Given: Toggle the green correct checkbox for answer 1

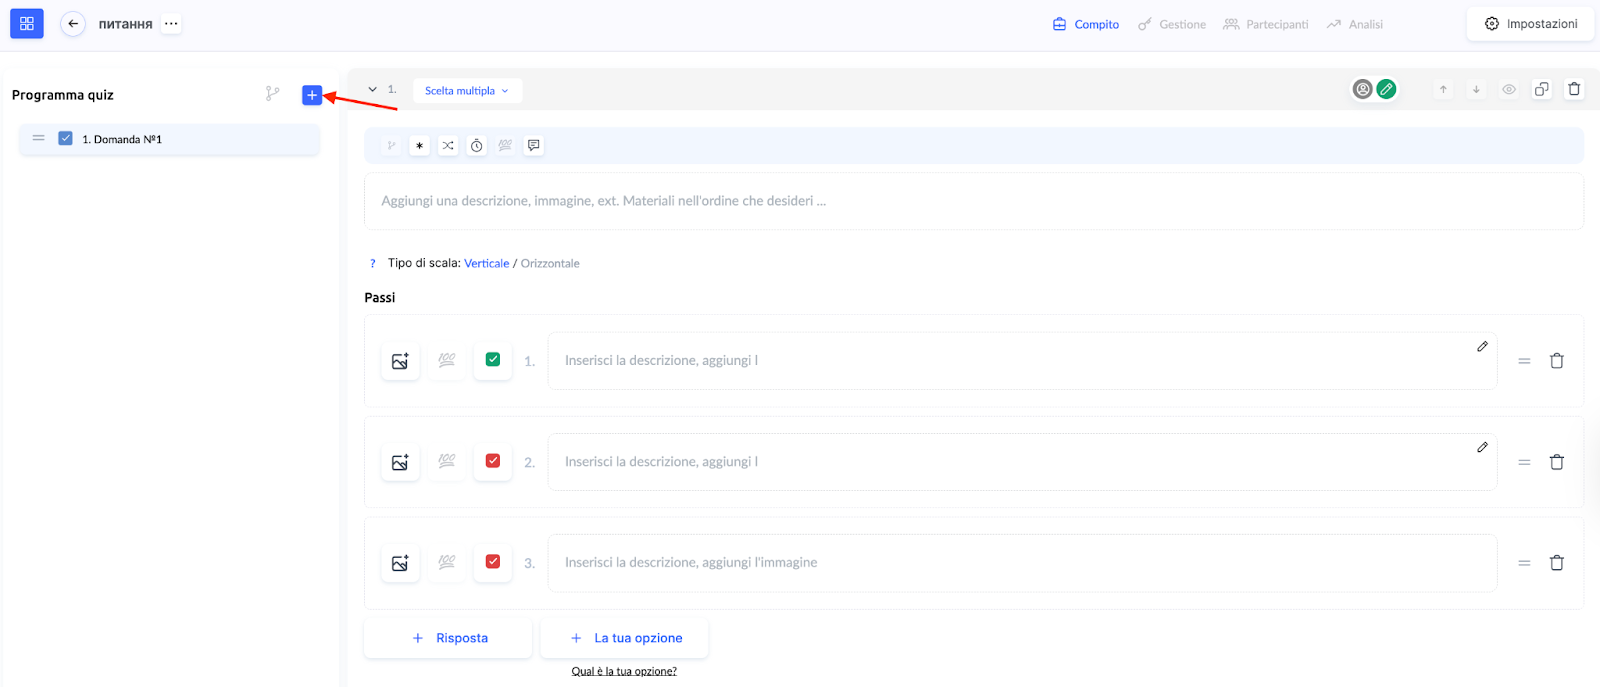Looking at the screenshot, I should tap(493, 360).
